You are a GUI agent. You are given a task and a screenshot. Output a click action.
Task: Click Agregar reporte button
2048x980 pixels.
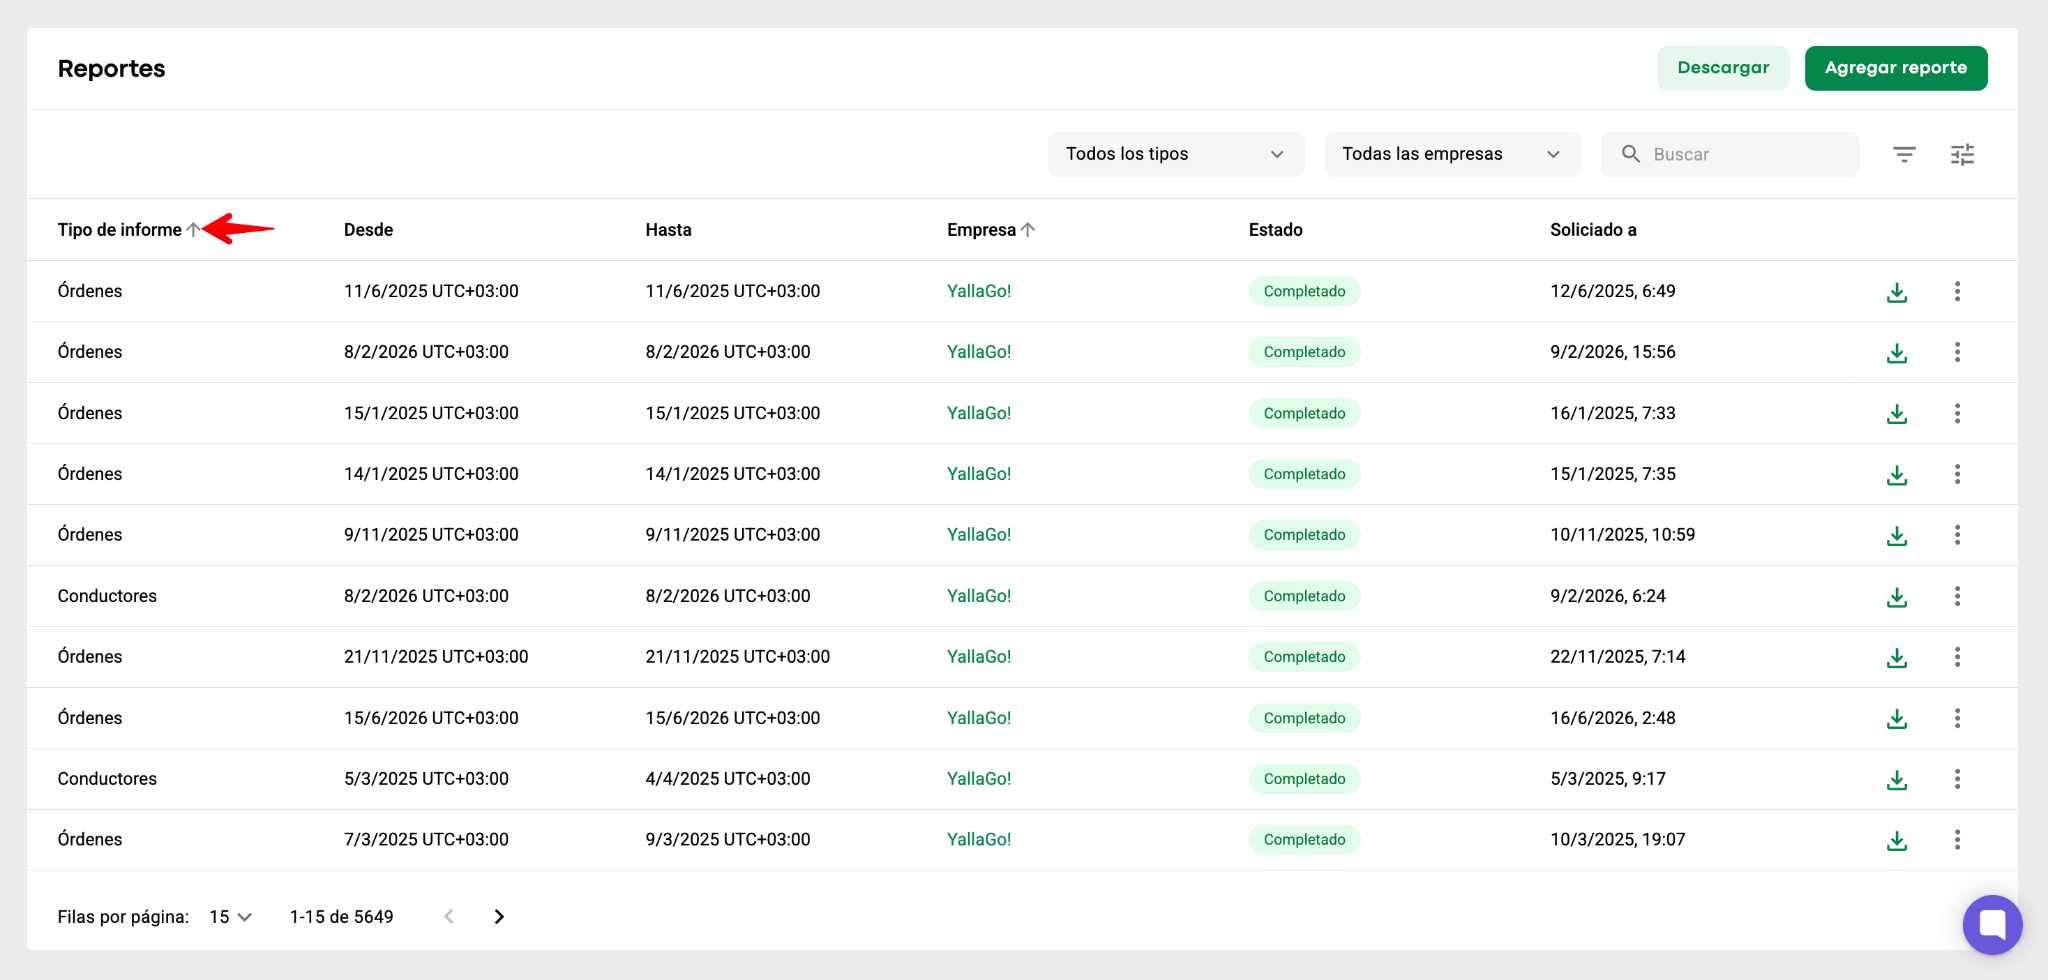(1895, 68)
